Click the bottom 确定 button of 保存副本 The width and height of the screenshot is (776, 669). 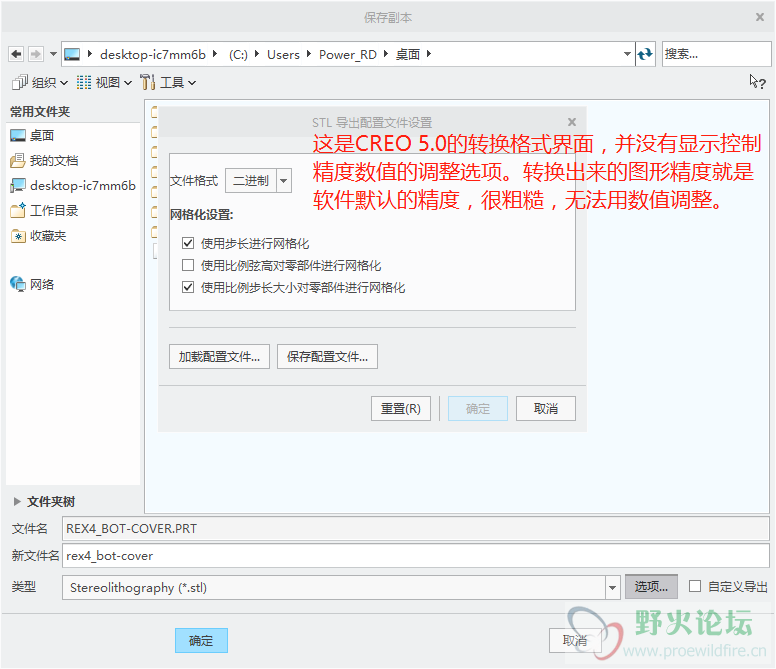click(x=201, y=641)
